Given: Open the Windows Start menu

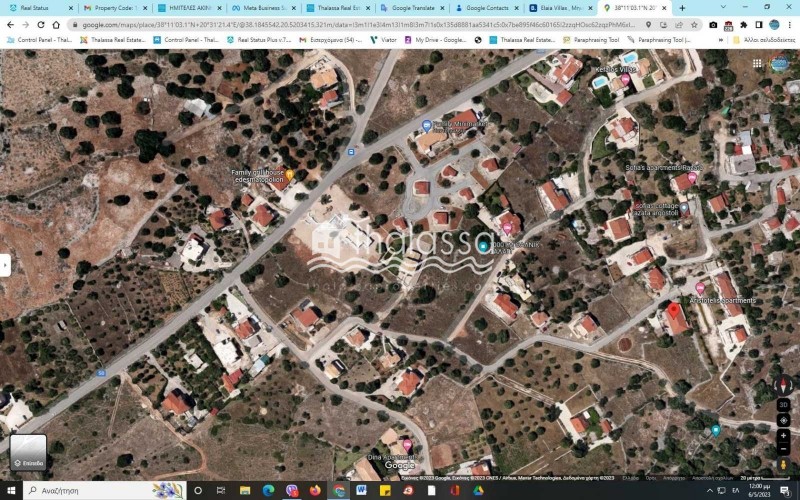Looking at the screenshot, I should coord(10,491).
